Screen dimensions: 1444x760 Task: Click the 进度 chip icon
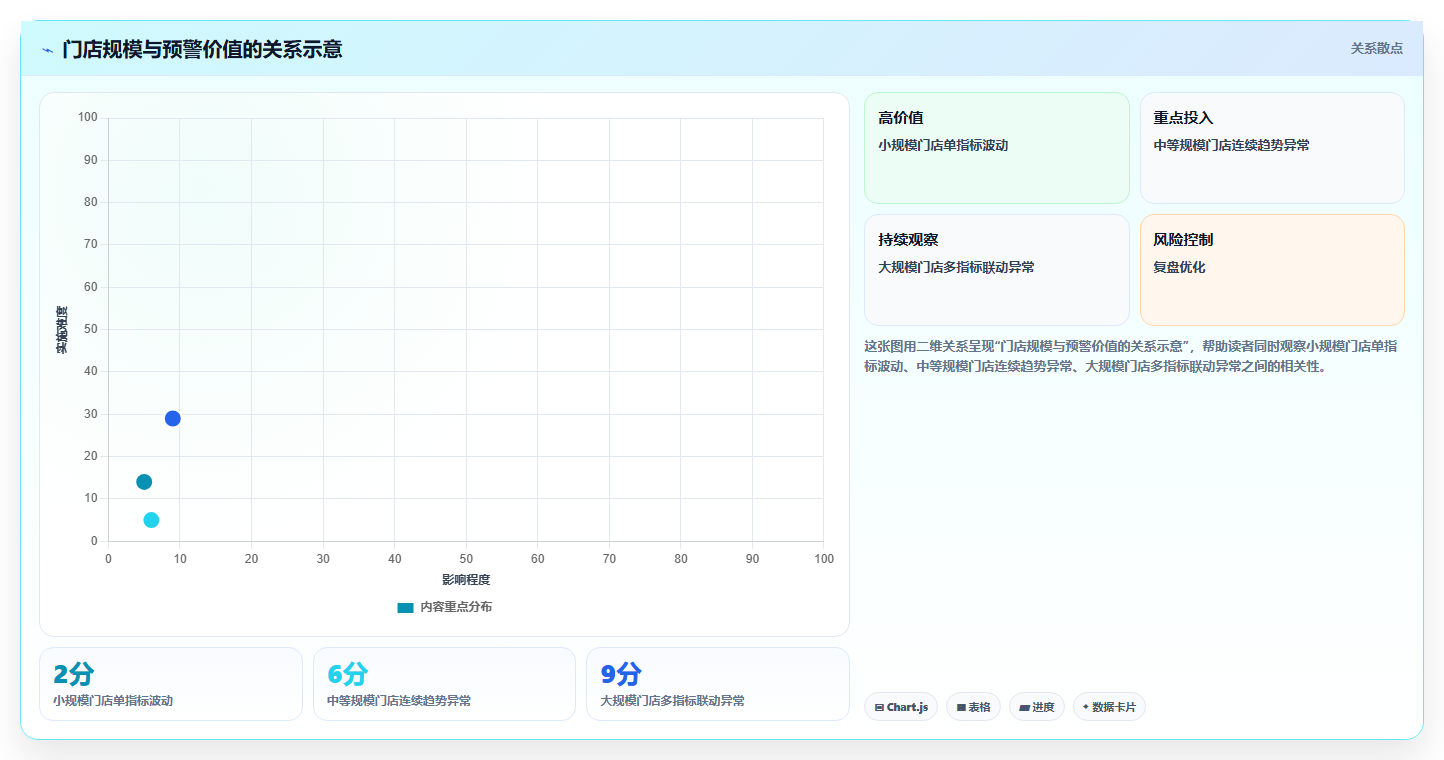click(x=1025, y=707)
